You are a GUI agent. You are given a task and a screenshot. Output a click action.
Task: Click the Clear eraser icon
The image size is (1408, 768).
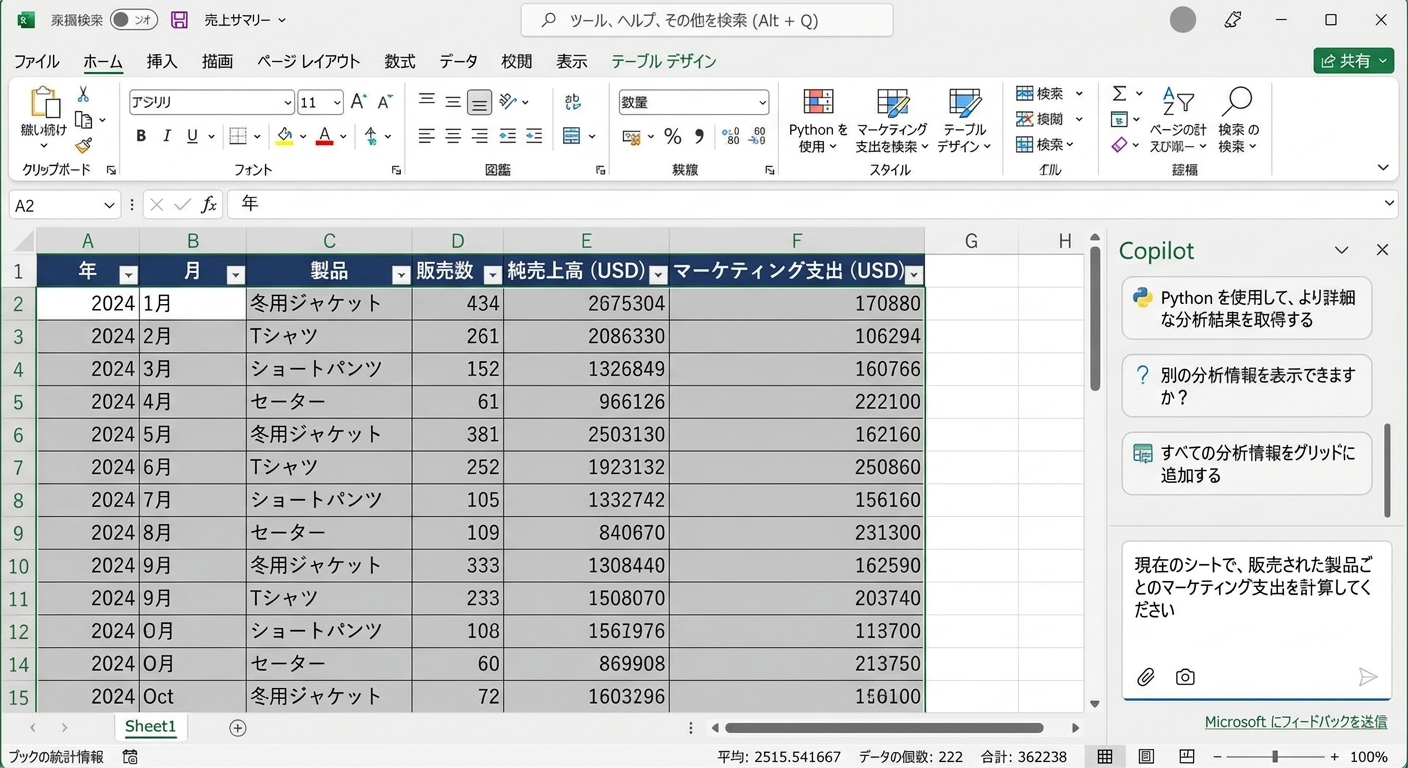coord(1119,145)
